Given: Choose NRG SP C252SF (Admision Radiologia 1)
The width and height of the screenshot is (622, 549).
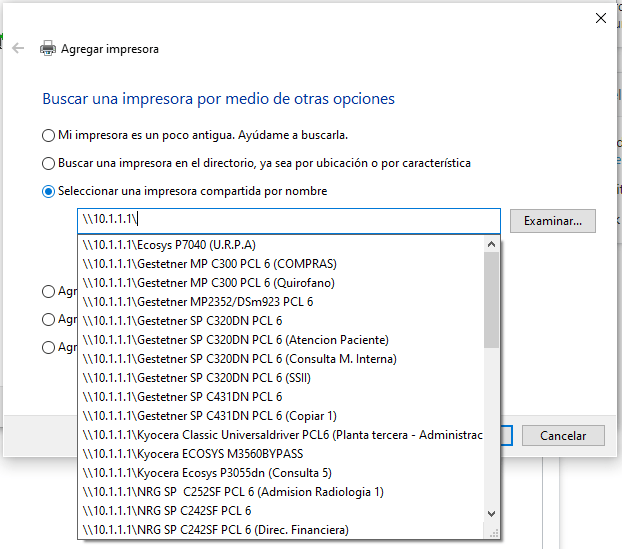Looking at the screenshot, I should [281, 492].
